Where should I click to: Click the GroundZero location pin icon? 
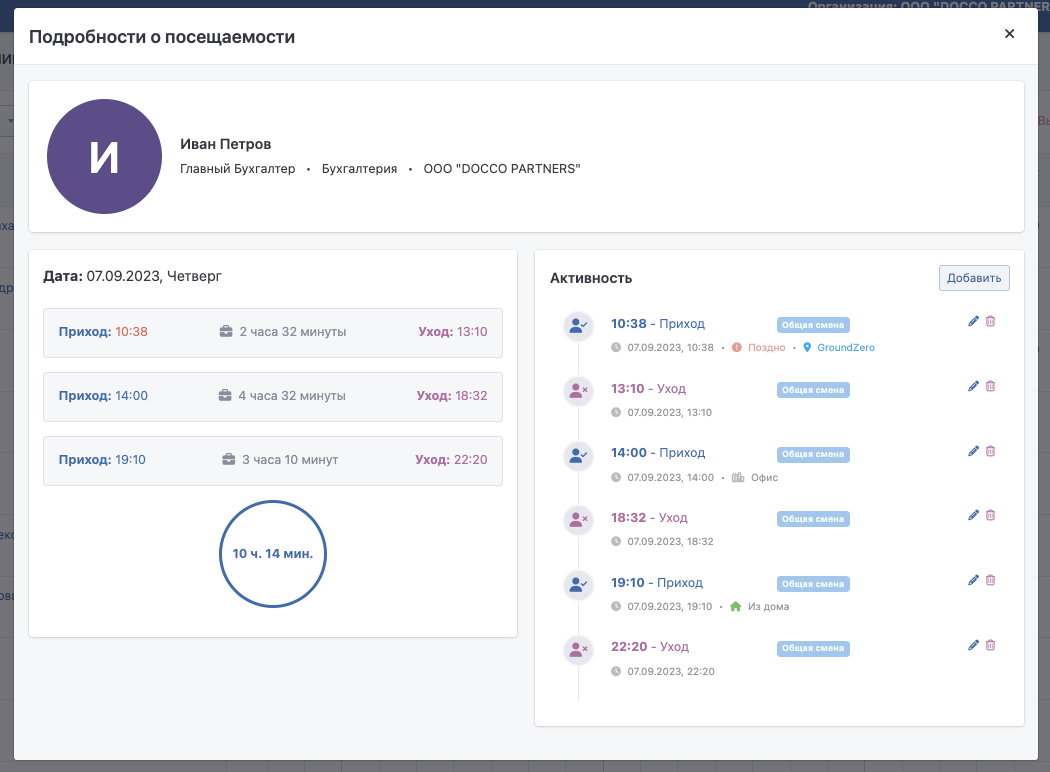pyautogui.click(x=807, y=348)
